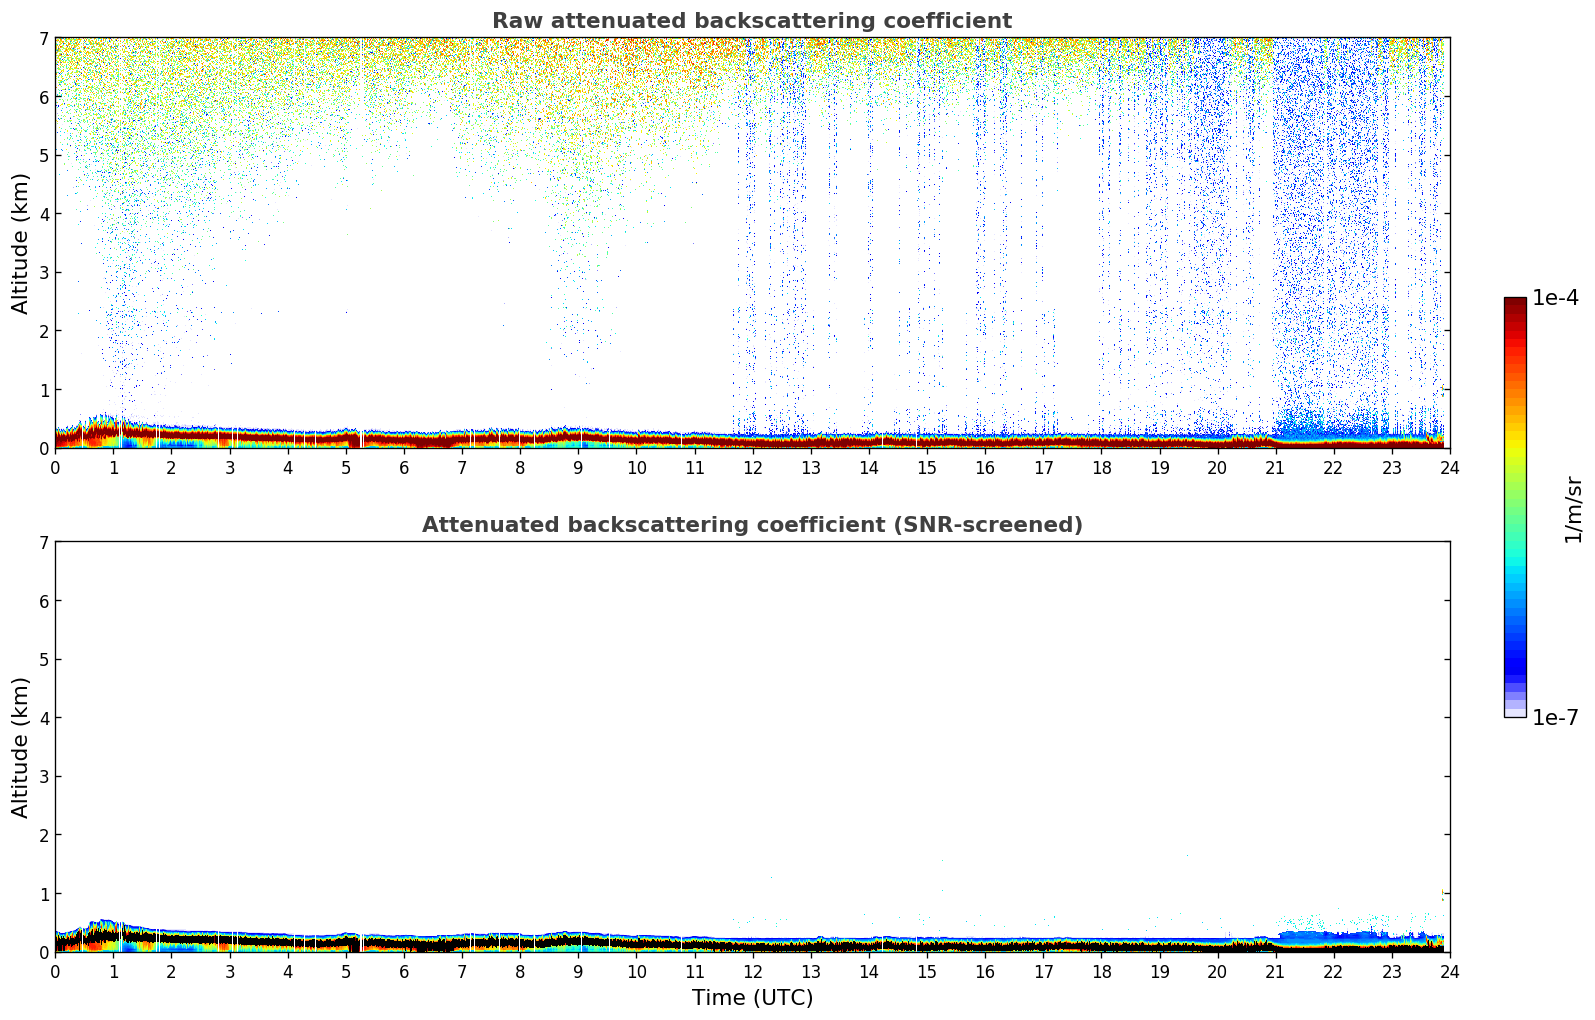Click altitude tick 1 on bottom plot
Viewport: 1595px width, 1020px height.
(x=43, y=894)
